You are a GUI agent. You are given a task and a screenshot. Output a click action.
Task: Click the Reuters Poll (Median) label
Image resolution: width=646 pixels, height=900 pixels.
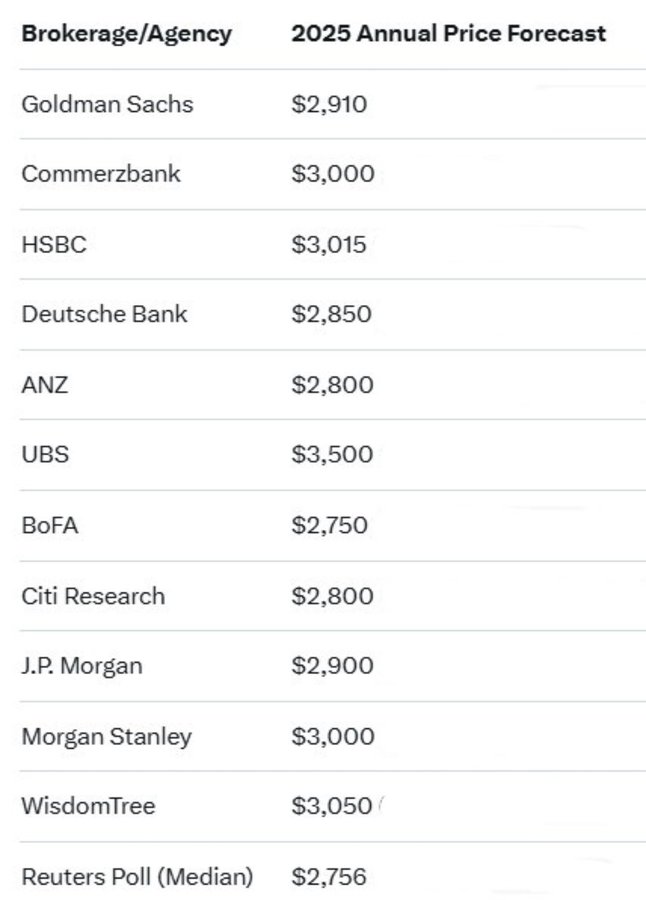point(137,877)
